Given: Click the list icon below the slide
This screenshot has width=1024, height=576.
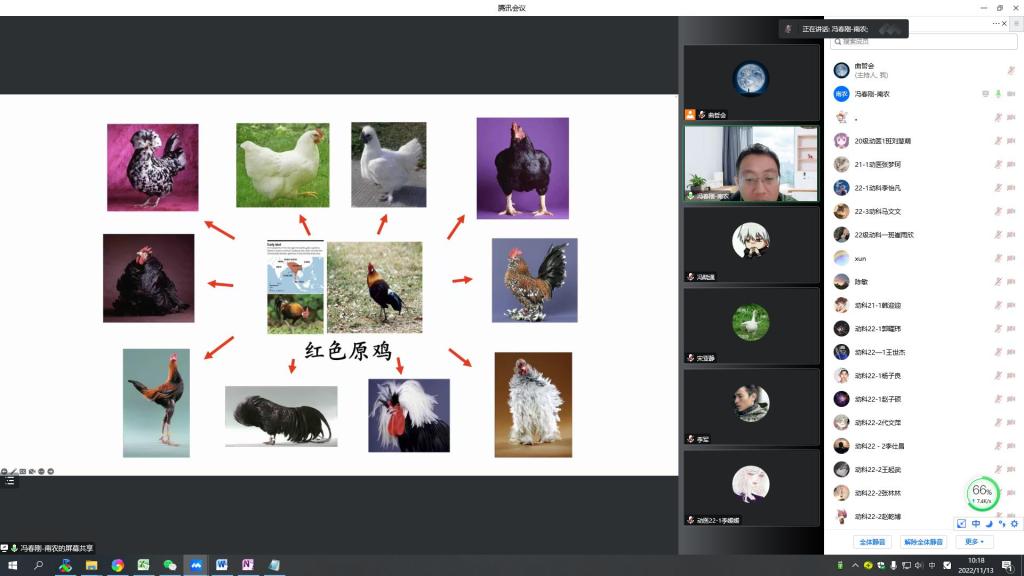Looking at the screenshot, I should [10, 481].
